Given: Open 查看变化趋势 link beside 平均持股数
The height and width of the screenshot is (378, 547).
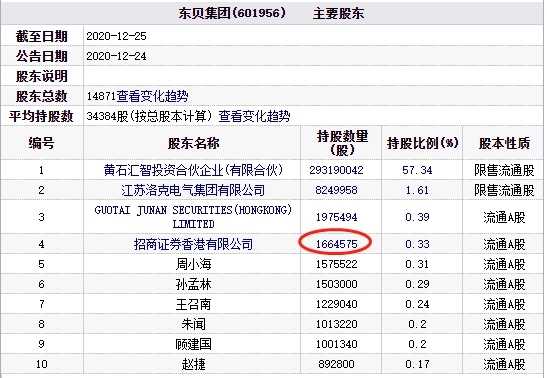Looking at the screenshot, I should tap(254, 116).
